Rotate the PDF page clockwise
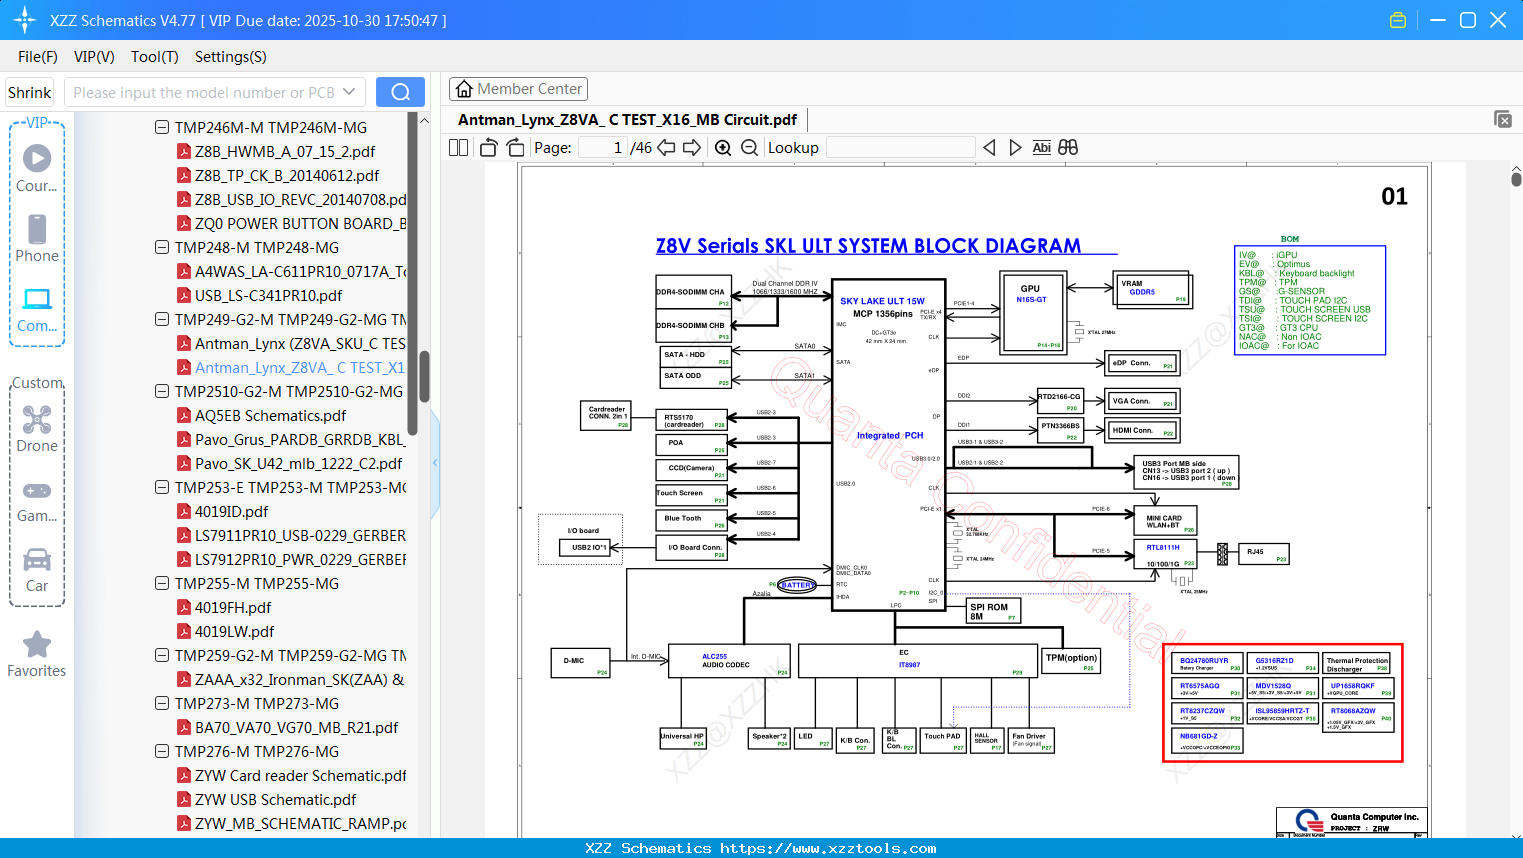Image resolution: width=1523 pixels, height=858 pixels. click(515, 147)
